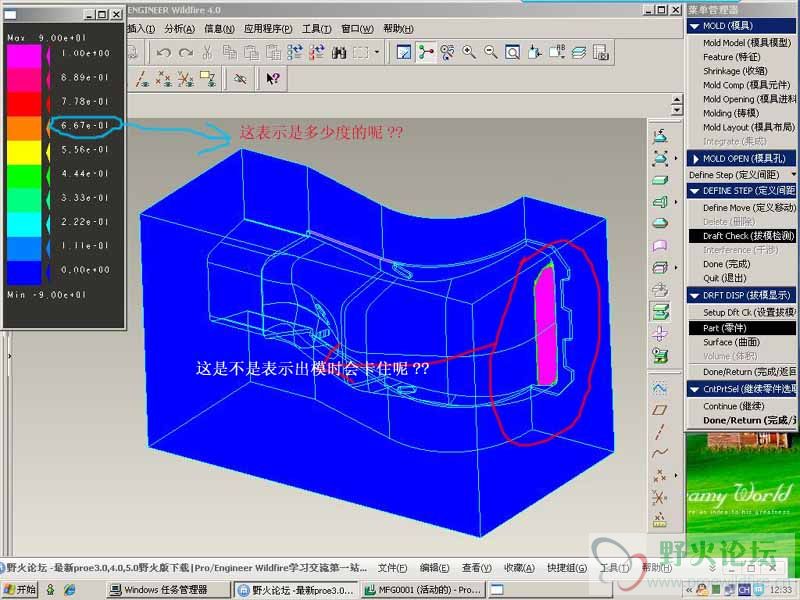The height and width of the screenshot is (600, 800).
Task: Click Define Move (定义移动)
Action: 749,208
